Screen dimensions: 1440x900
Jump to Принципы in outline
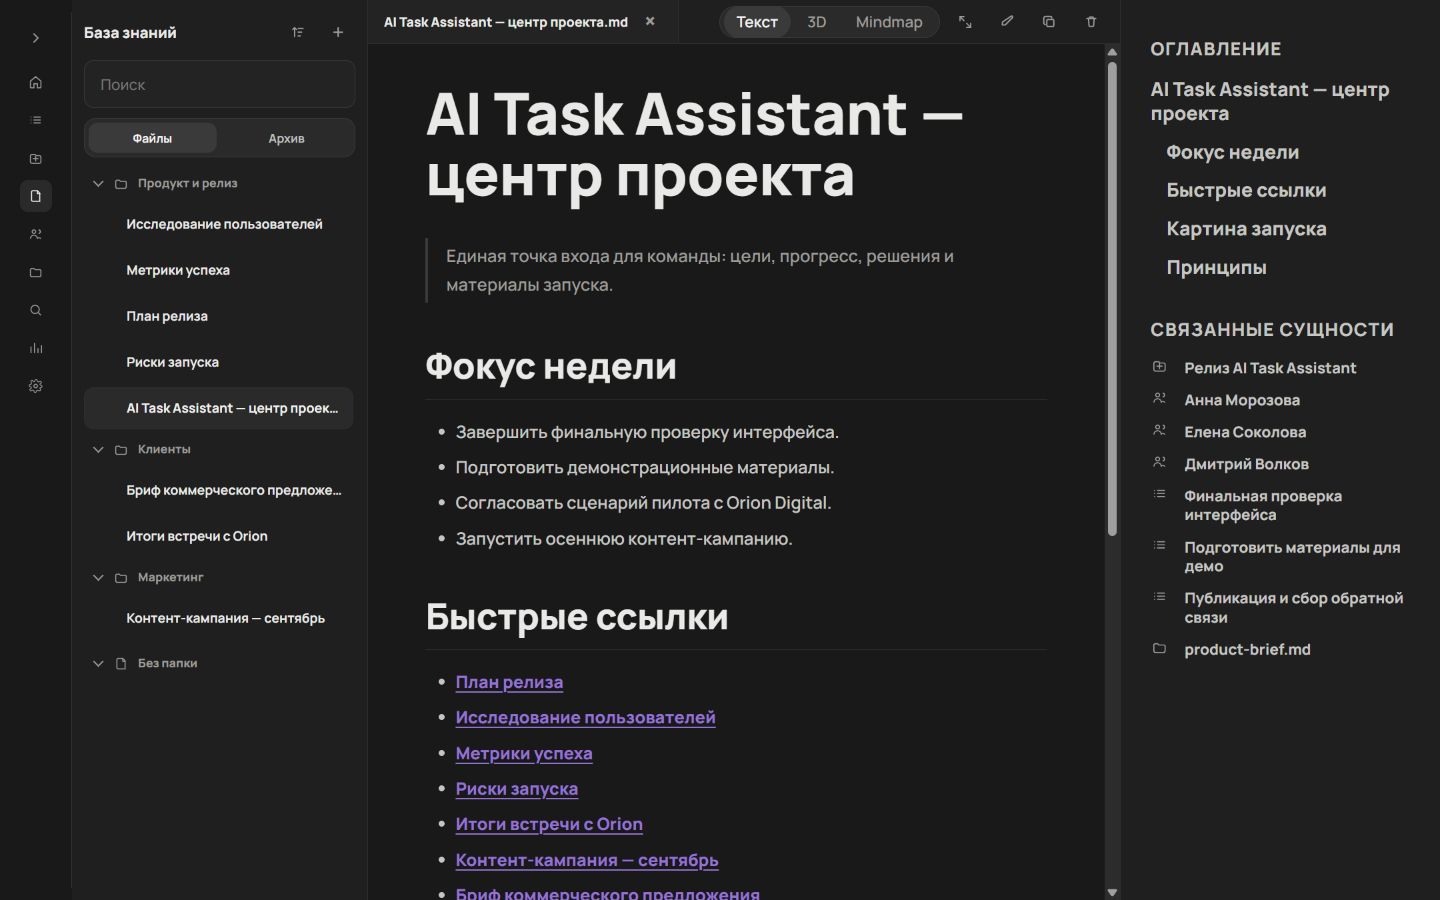[1216, 267]
